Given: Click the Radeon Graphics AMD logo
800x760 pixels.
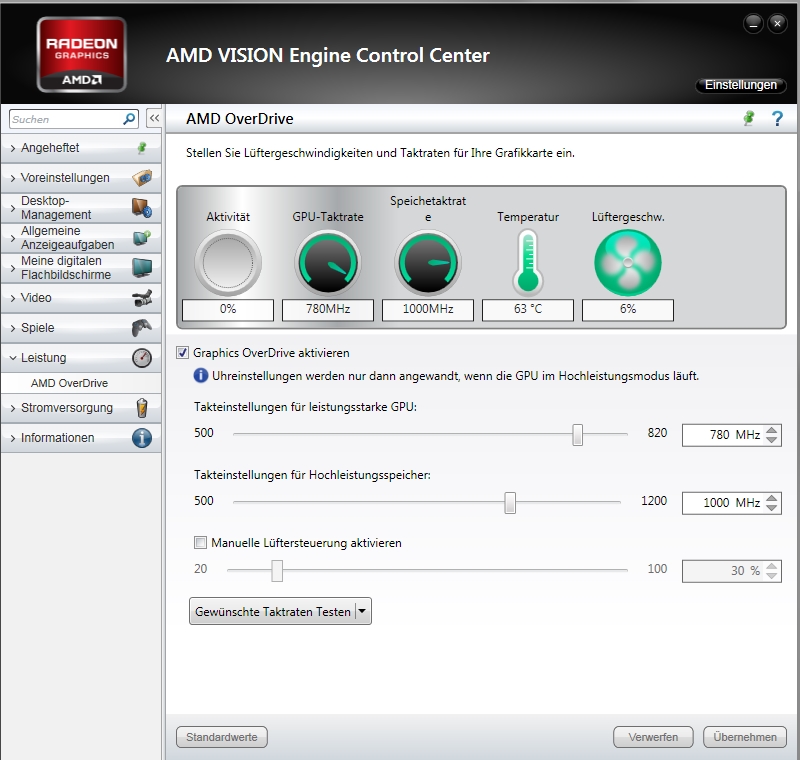Looking at the screenshot, I should [x=82, y=55].
